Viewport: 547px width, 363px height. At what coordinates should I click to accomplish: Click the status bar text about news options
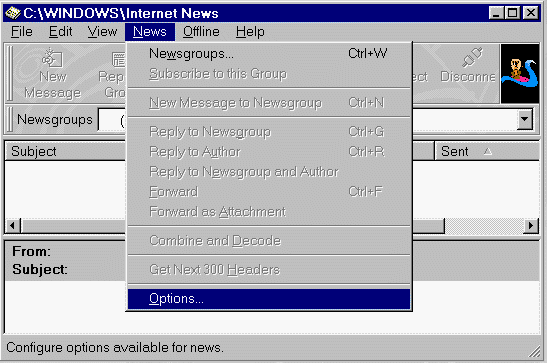tap(115, 348)
